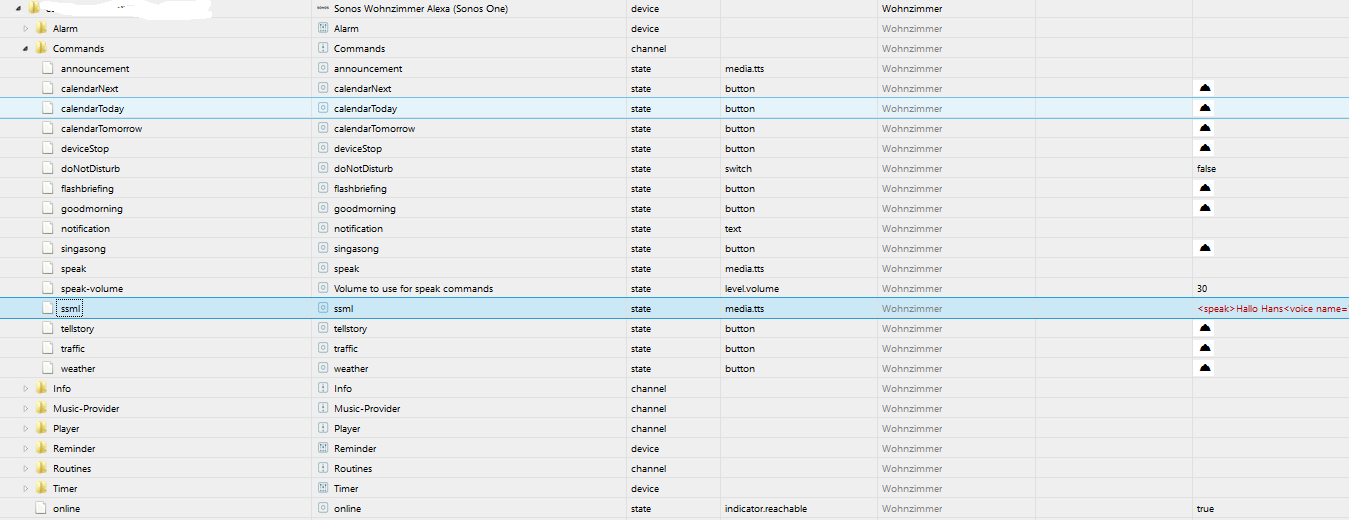Click the Info folder icon
Image resolution: width=1349 pixels, height=520 pixels.
(x=41, y=388)
